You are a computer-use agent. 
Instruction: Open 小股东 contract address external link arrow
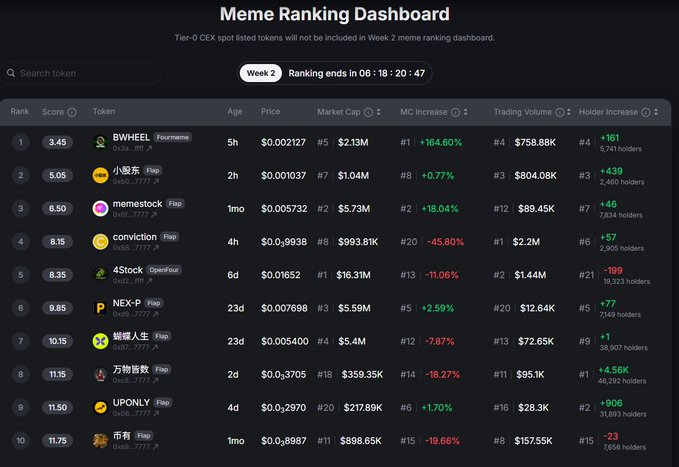point(156,182)
